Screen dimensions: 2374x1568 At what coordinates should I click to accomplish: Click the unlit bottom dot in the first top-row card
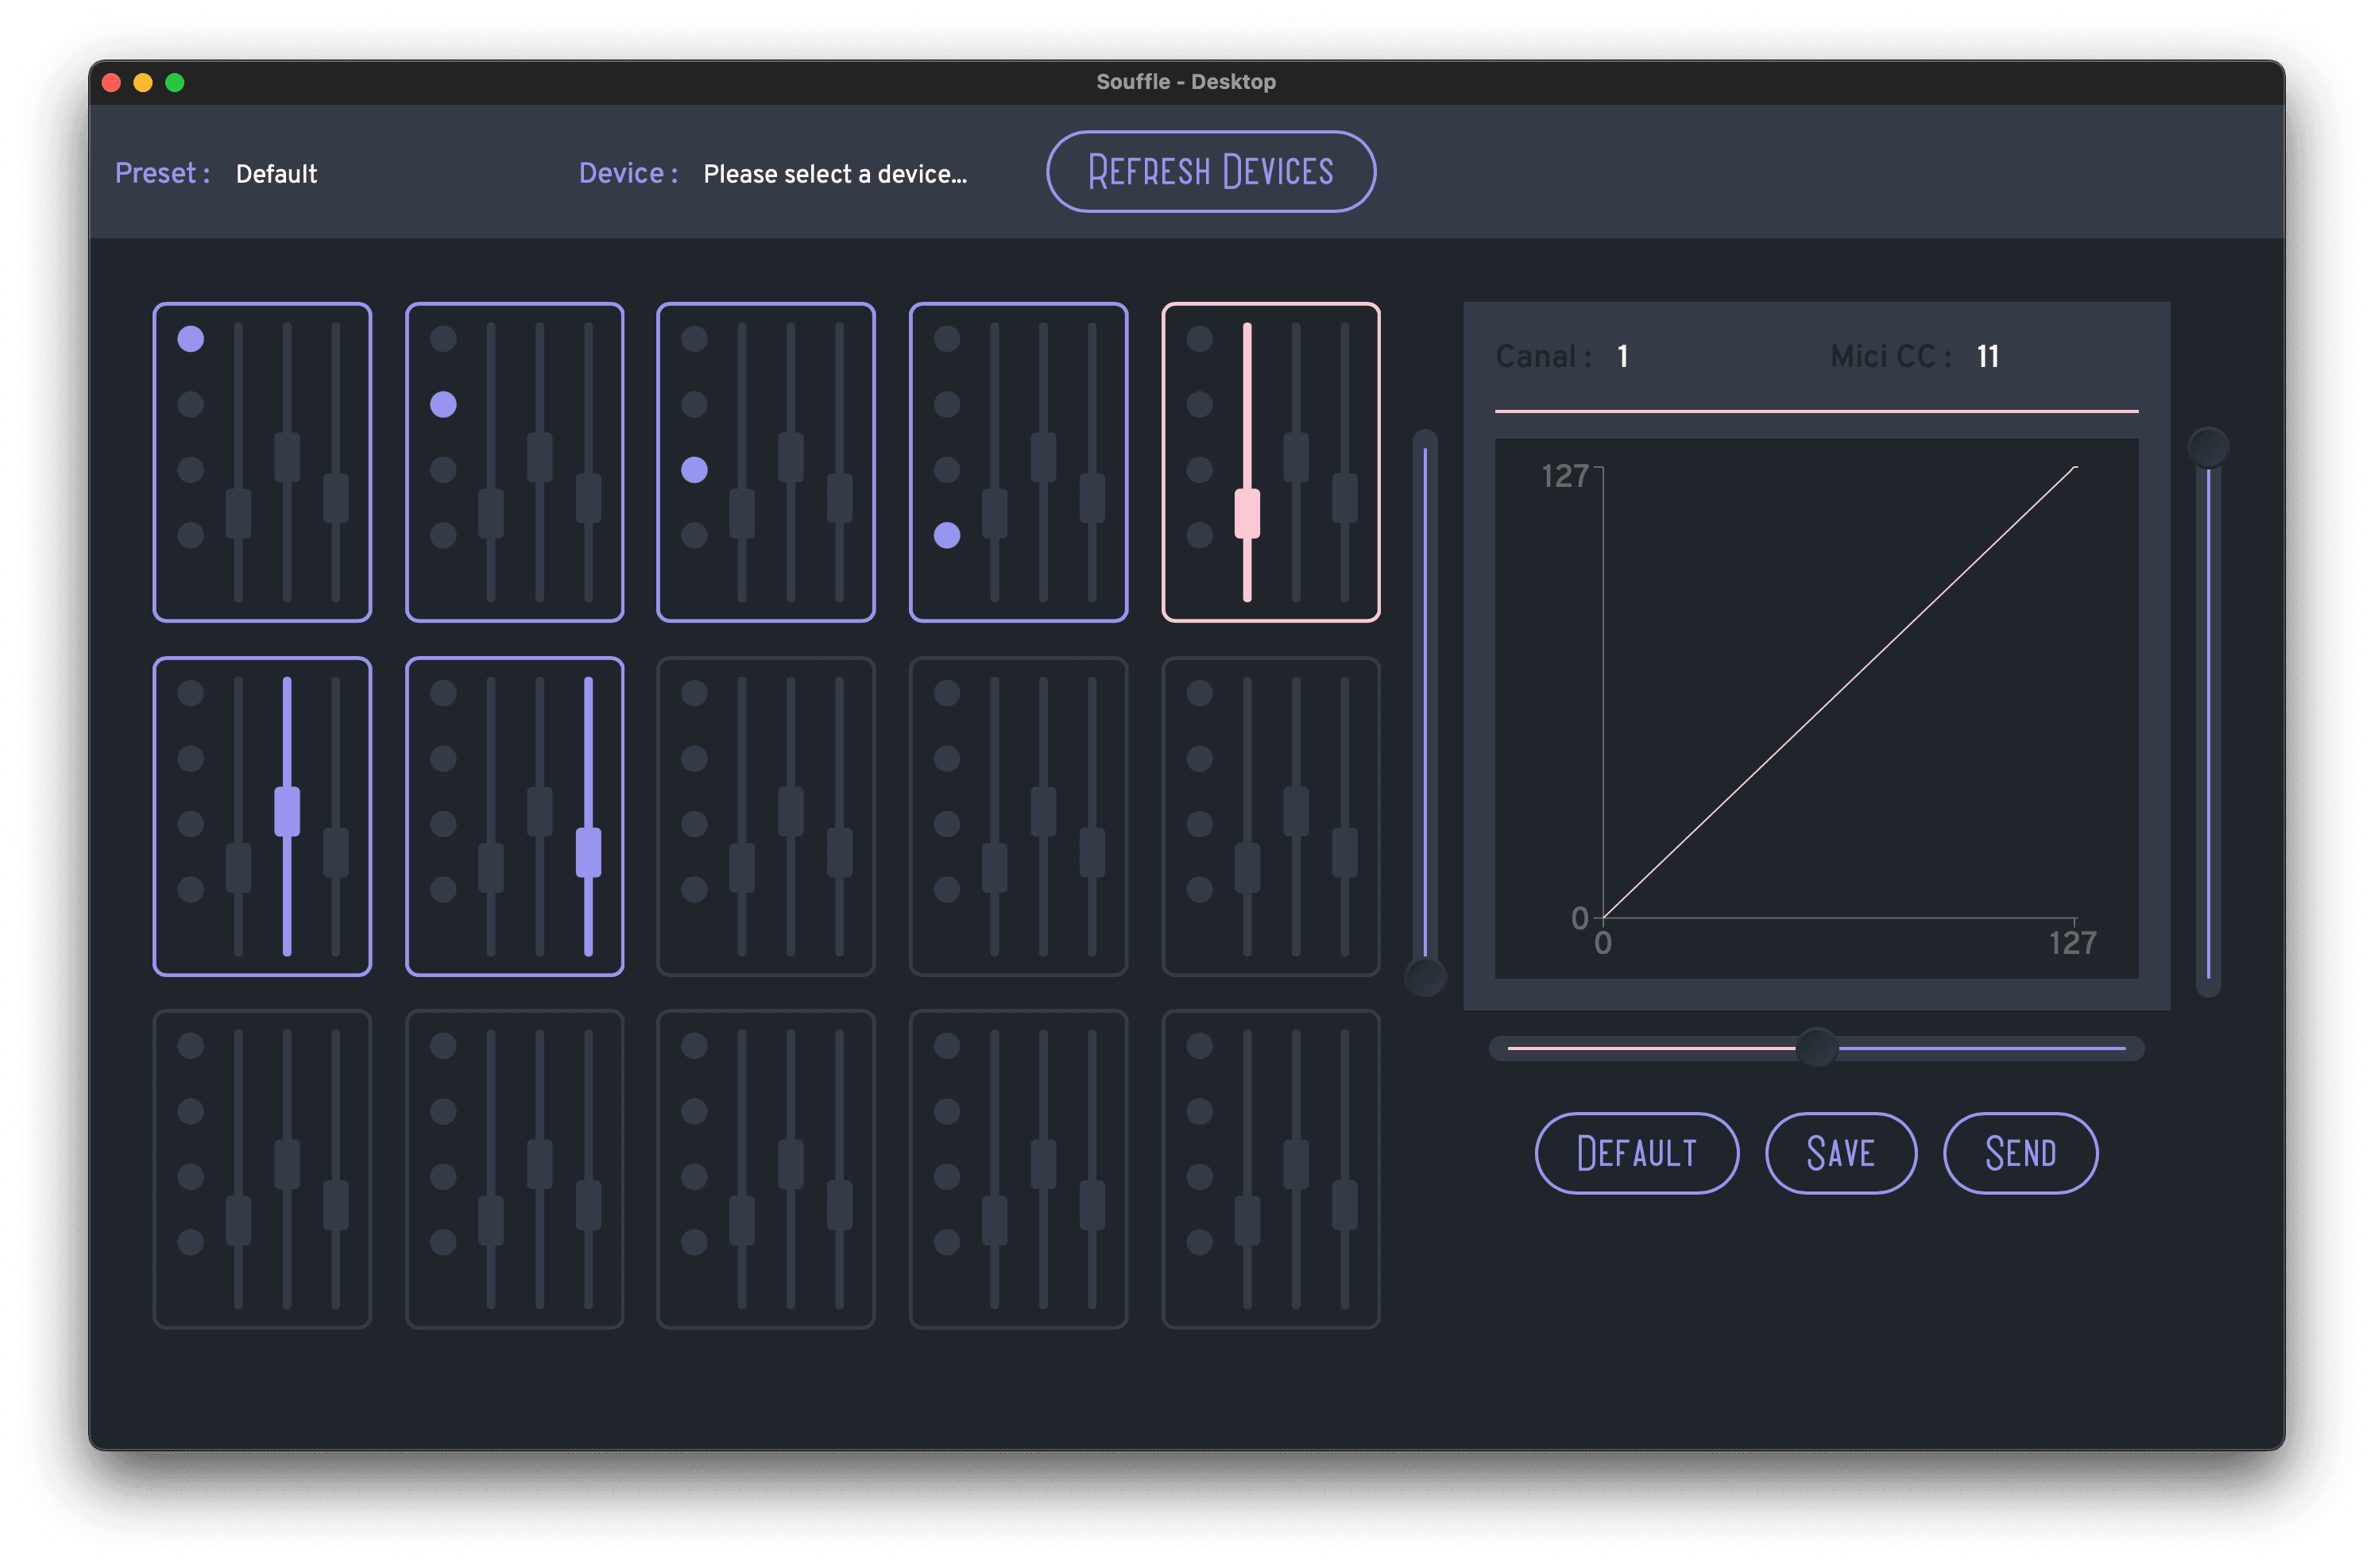click(190, 535)
